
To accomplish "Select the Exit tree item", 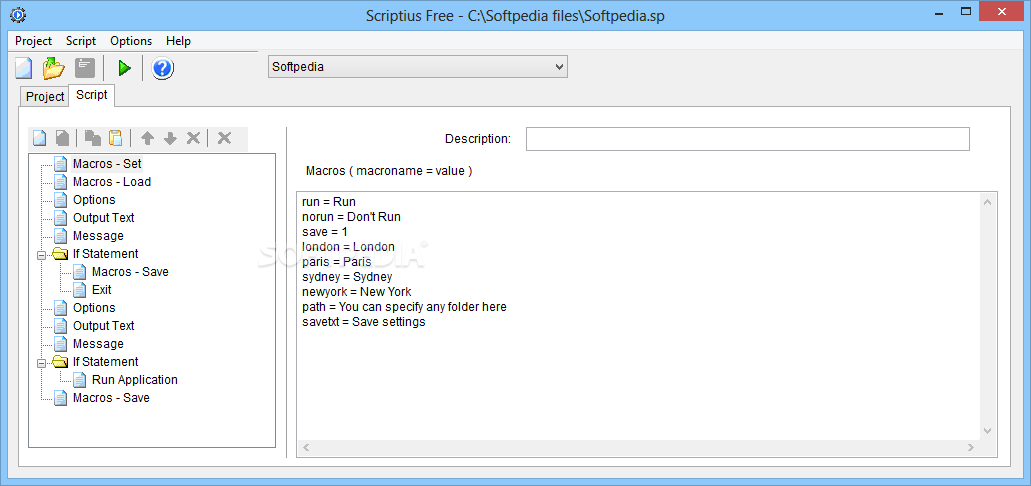I will click(x=102, y=289).
